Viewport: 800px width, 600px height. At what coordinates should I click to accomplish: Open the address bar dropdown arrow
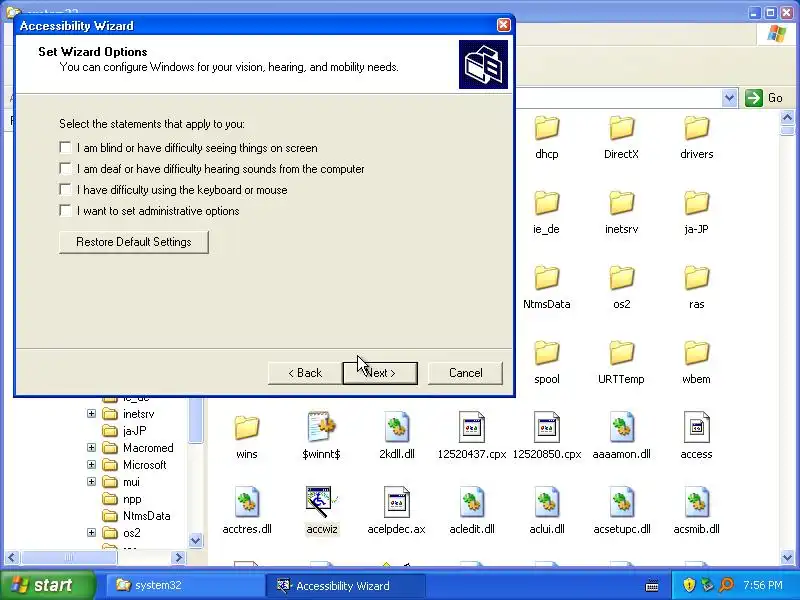point(730,98)
